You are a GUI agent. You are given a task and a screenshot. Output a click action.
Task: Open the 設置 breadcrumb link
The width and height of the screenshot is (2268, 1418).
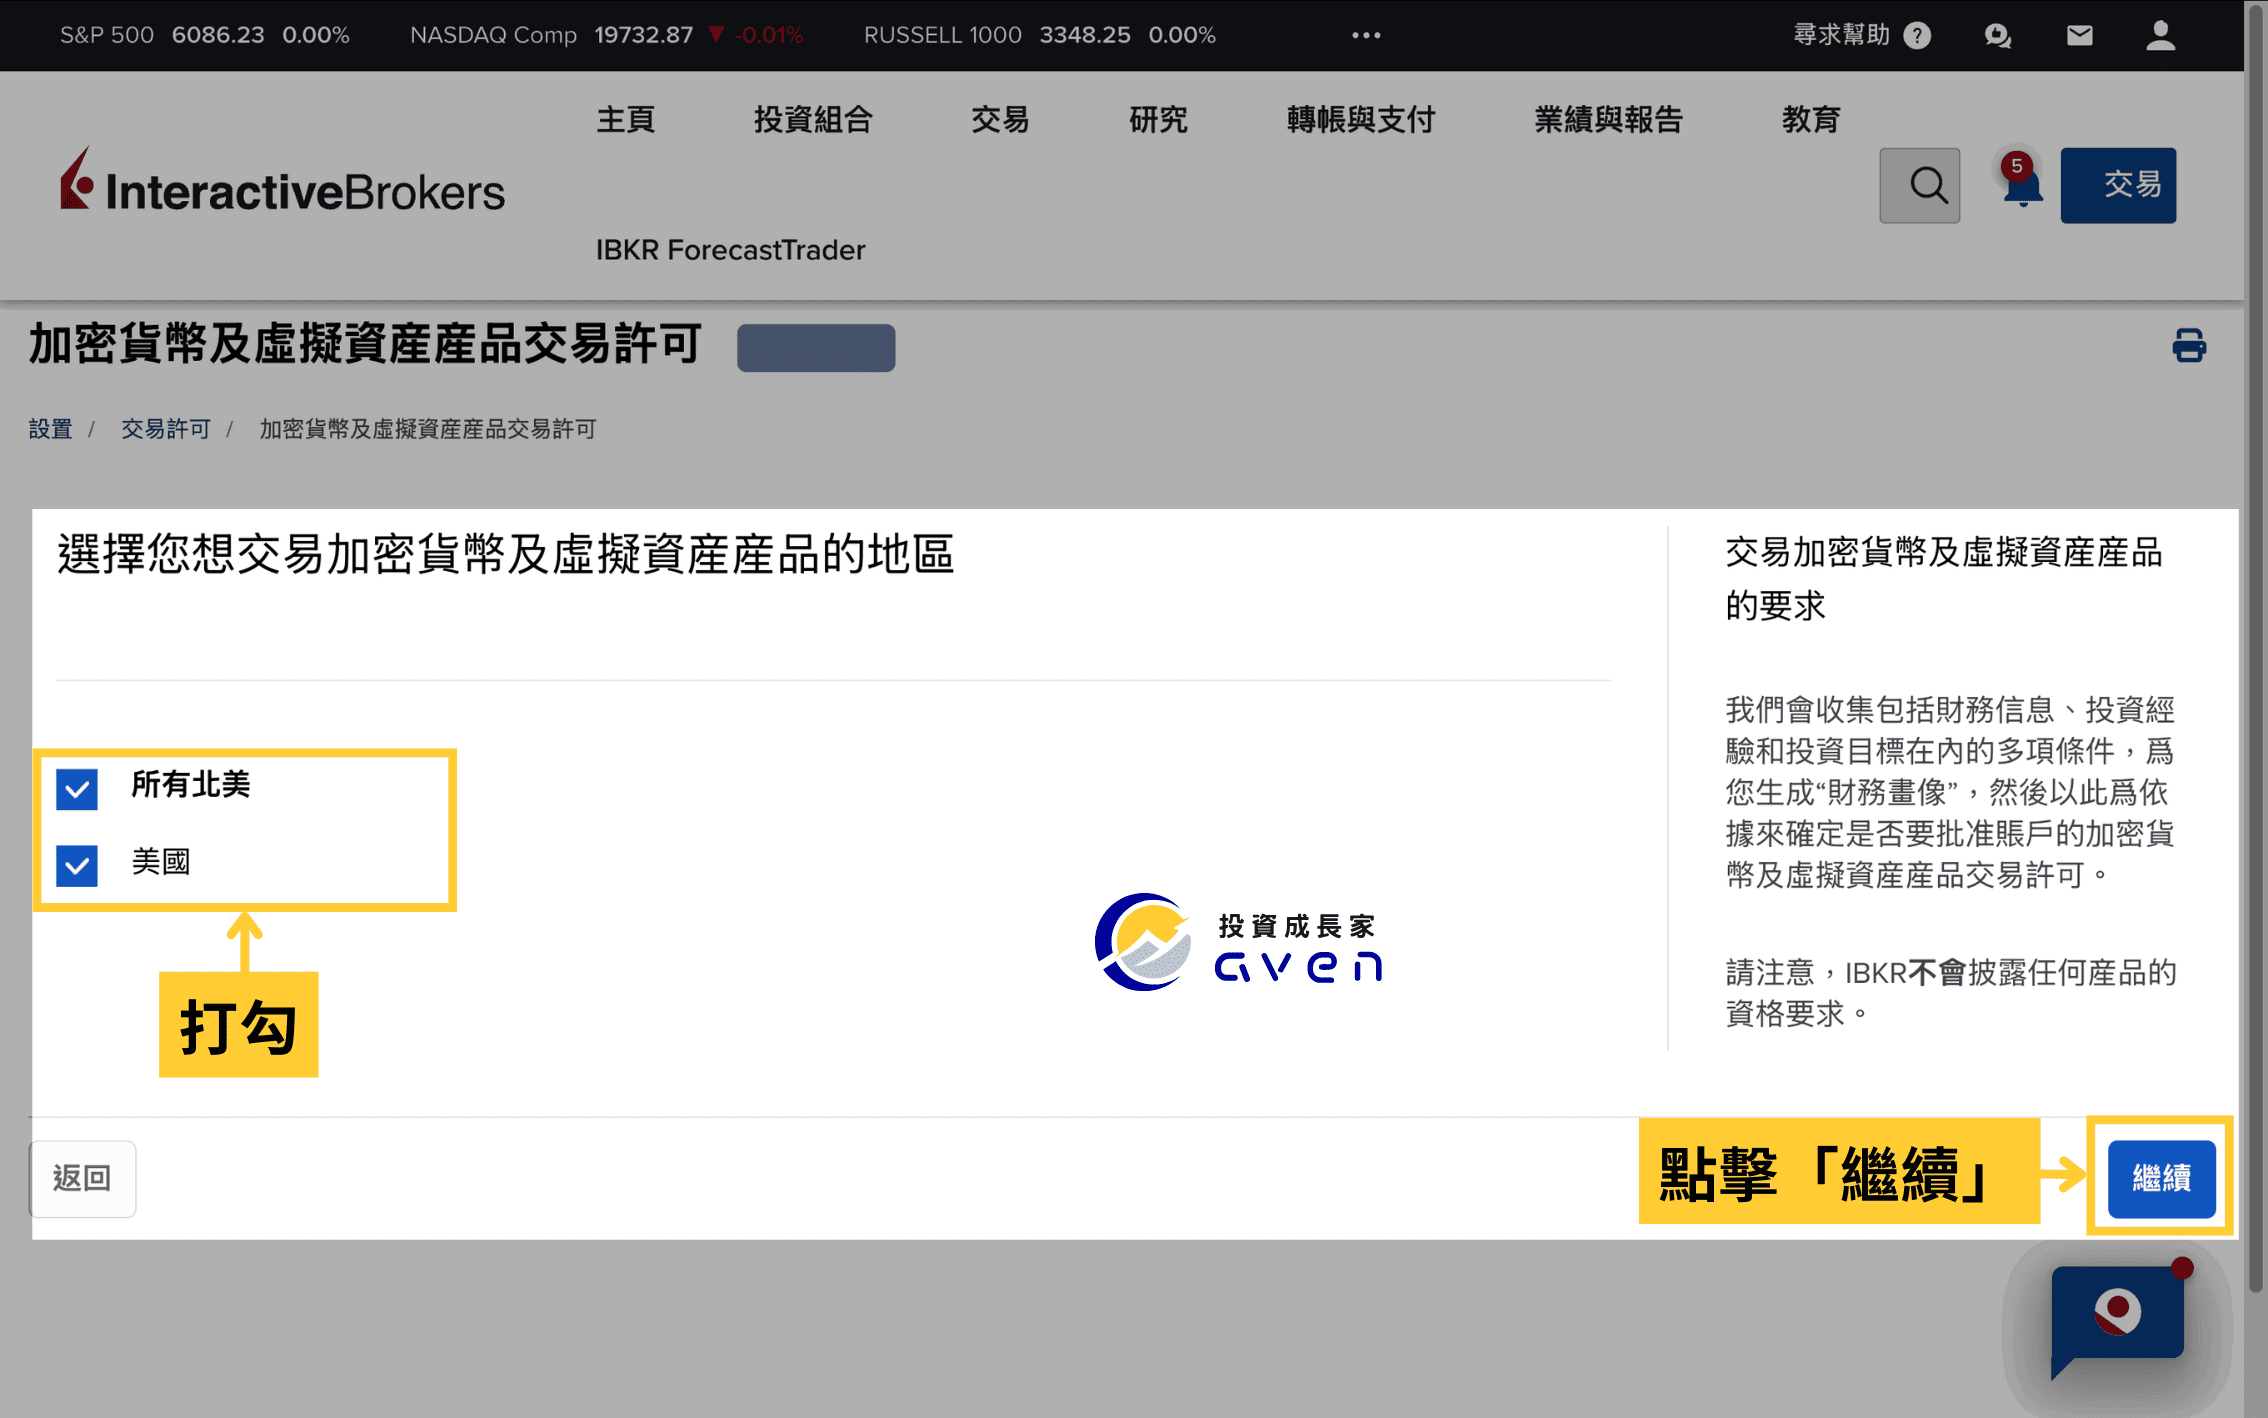pos(50,429)
